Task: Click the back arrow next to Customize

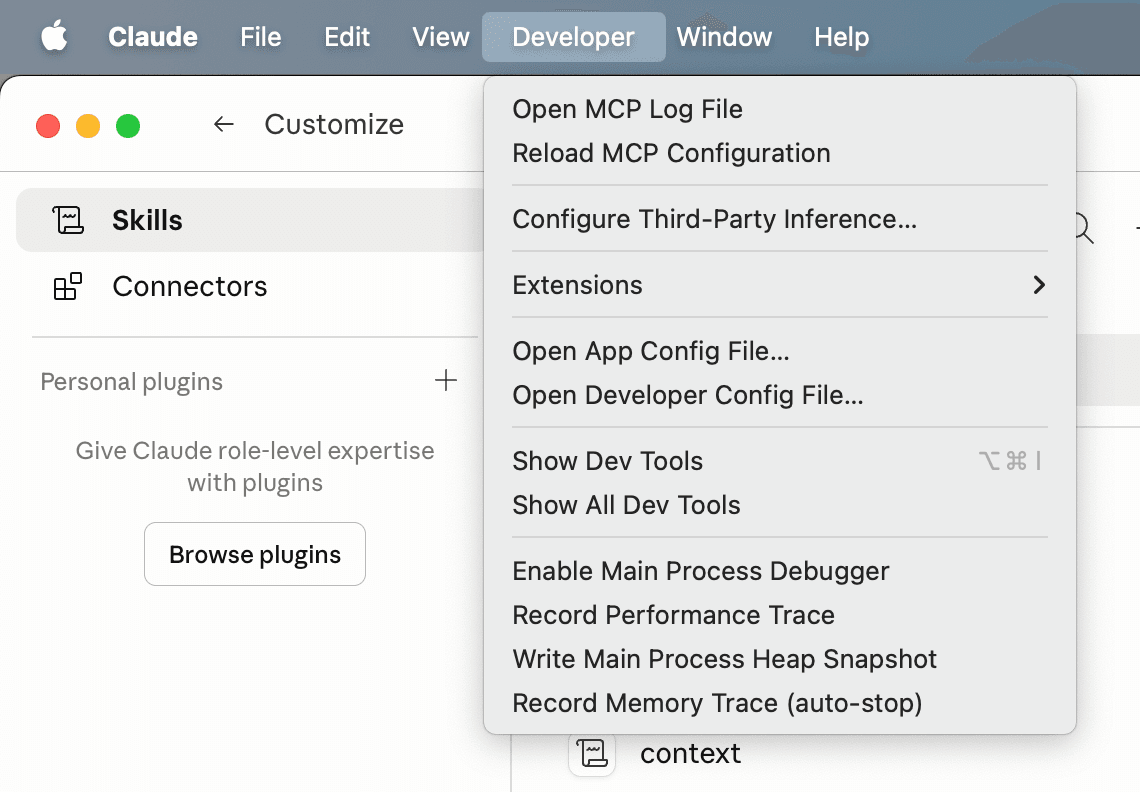Action: pyautogui.click(x=223, y=124)
